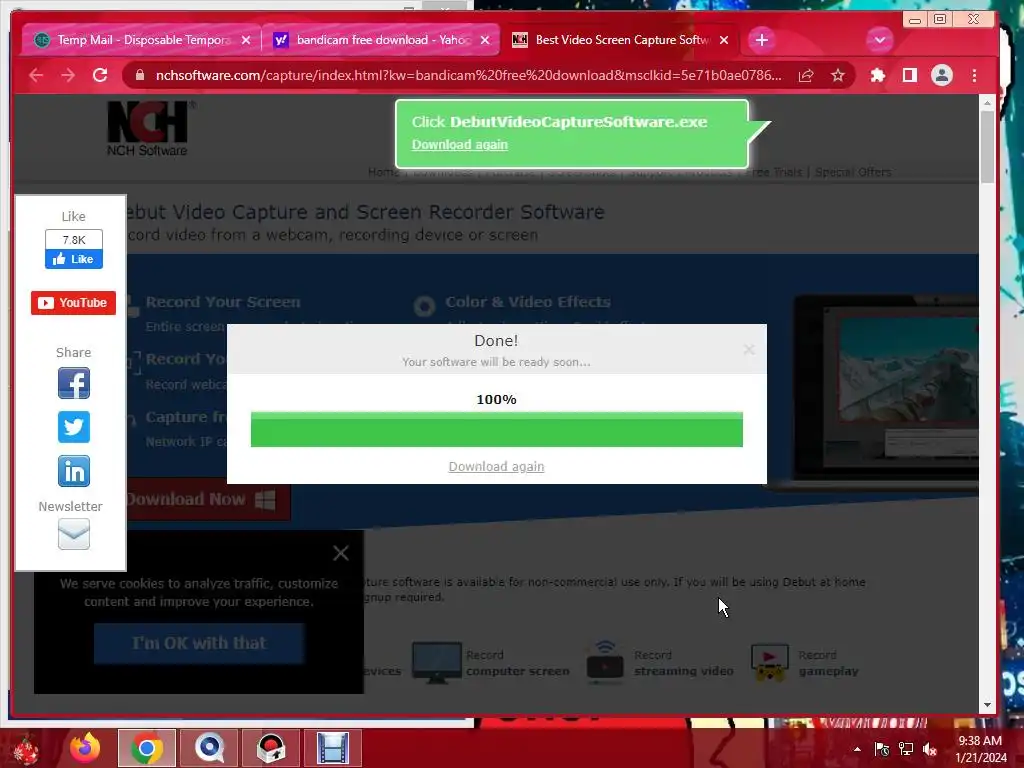Bookmark this page with the star icon

coord(838,76)
